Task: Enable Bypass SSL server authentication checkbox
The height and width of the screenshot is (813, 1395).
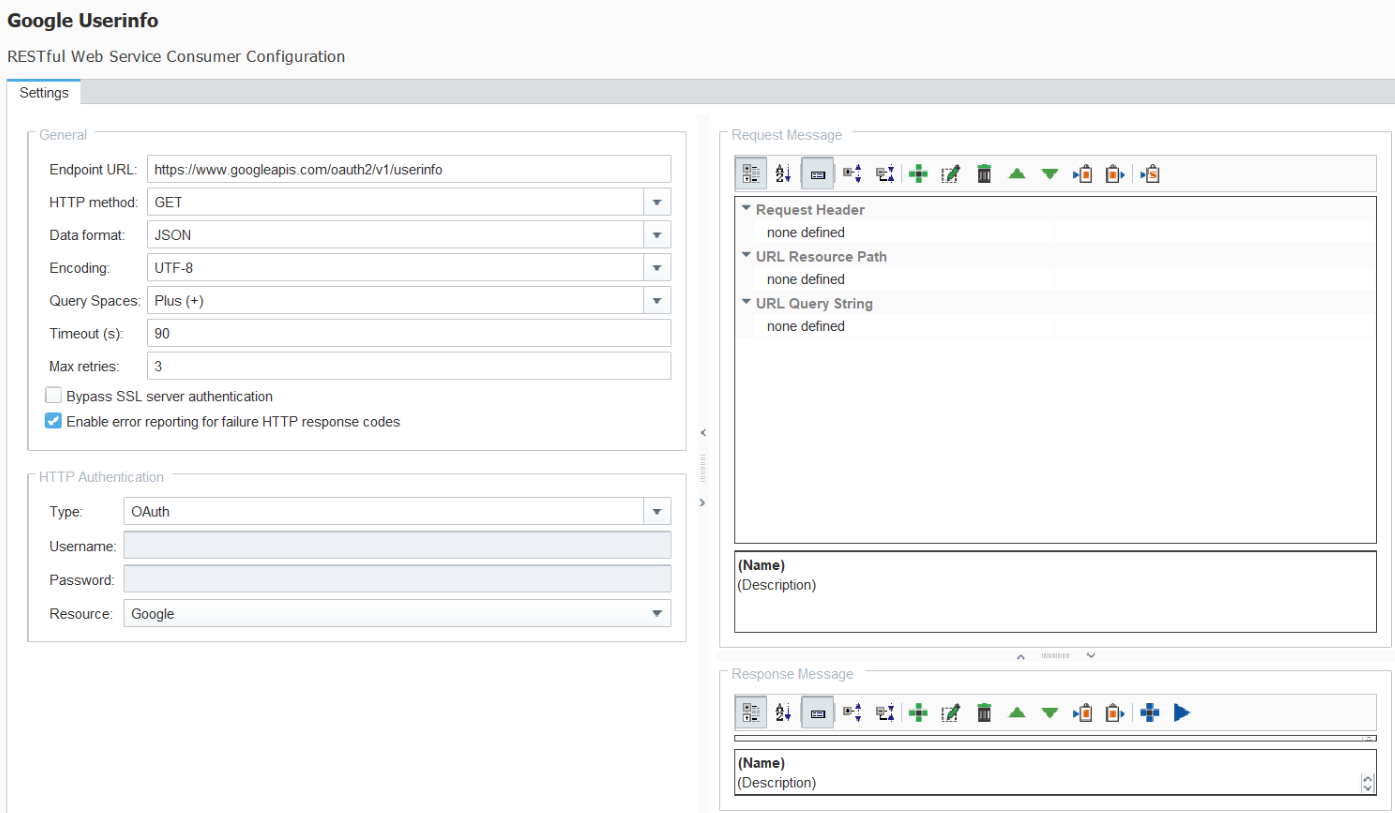Action: 54,396
